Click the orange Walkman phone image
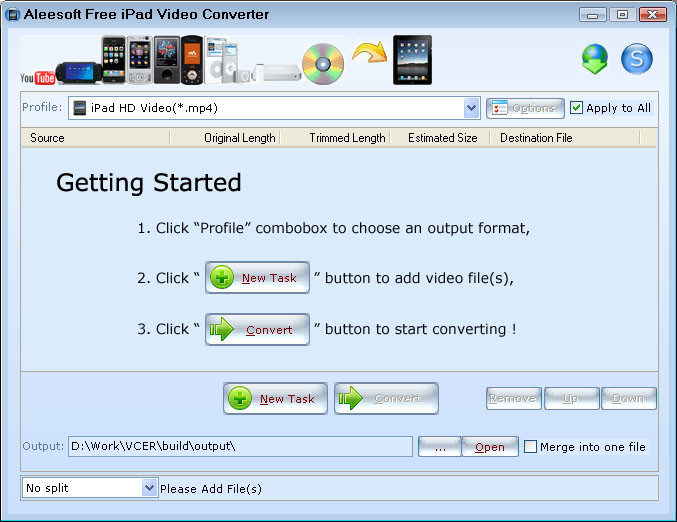 point(192,60)
